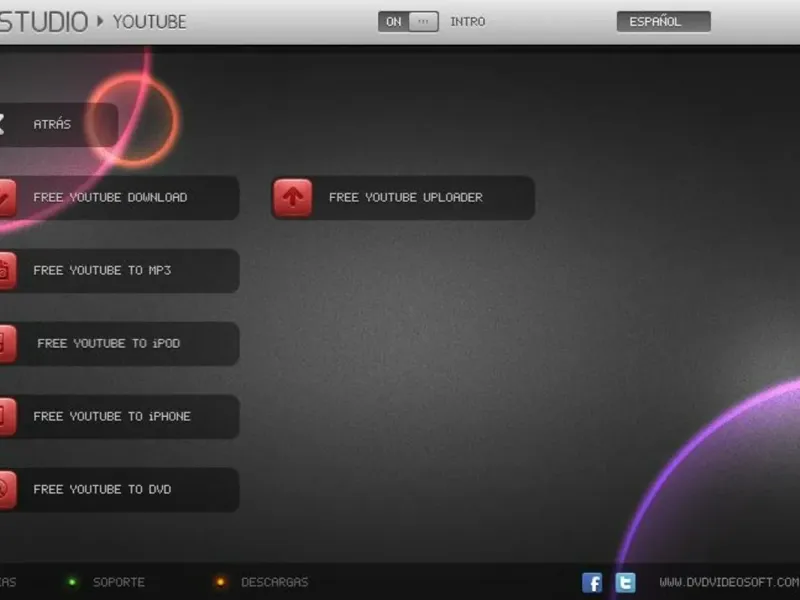Launch Free YouTube Uploader
The image size is (800, 600).
pyautogui.click(x=403, y=197)
